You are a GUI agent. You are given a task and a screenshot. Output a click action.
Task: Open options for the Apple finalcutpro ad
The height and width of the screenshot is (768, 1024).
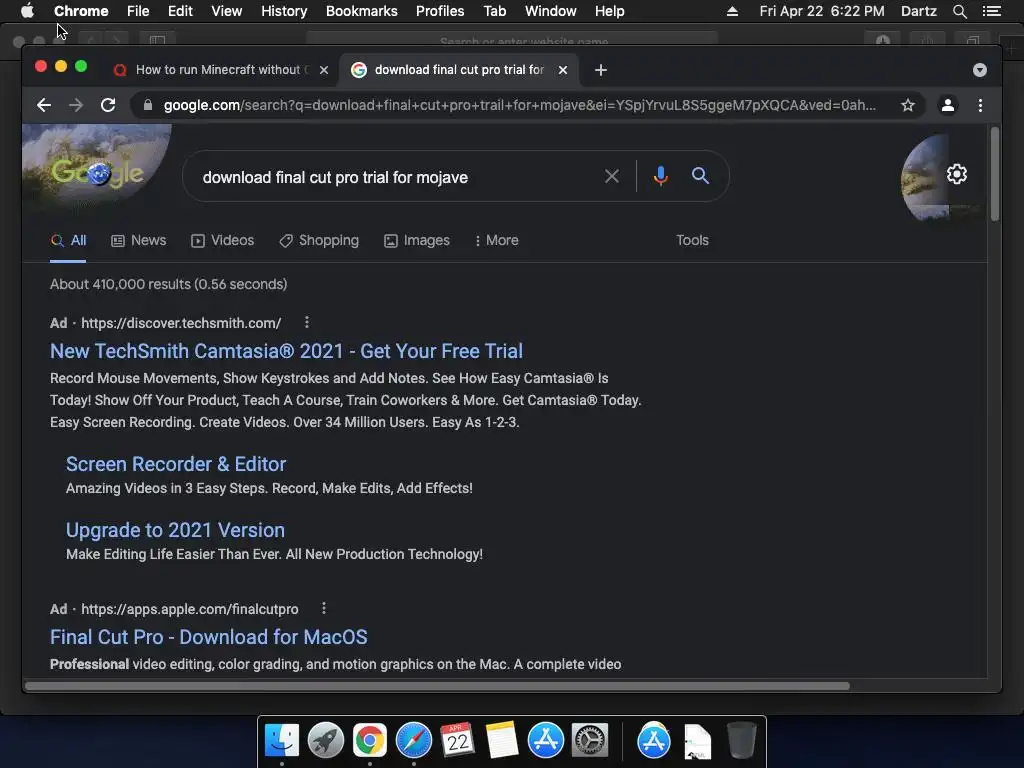[x=324, y=608]
